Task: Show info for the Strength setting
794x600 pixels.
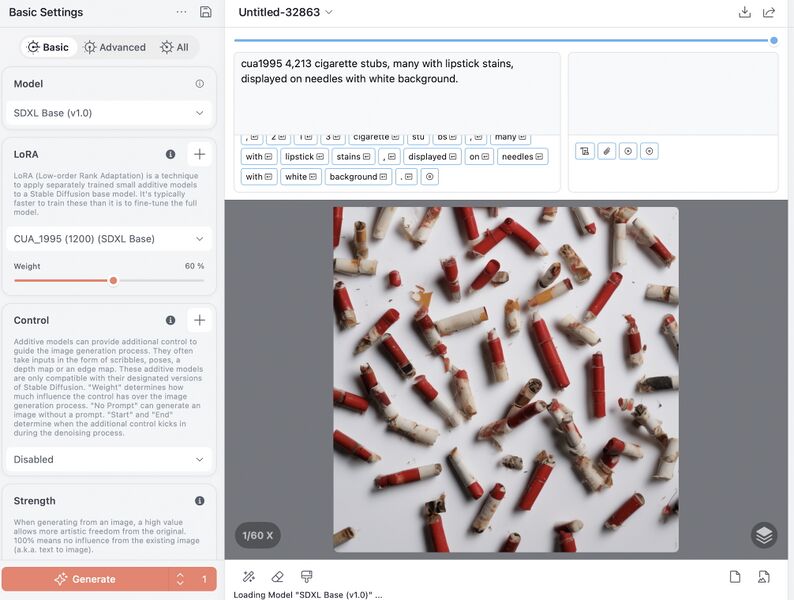Action: point(199,501)
